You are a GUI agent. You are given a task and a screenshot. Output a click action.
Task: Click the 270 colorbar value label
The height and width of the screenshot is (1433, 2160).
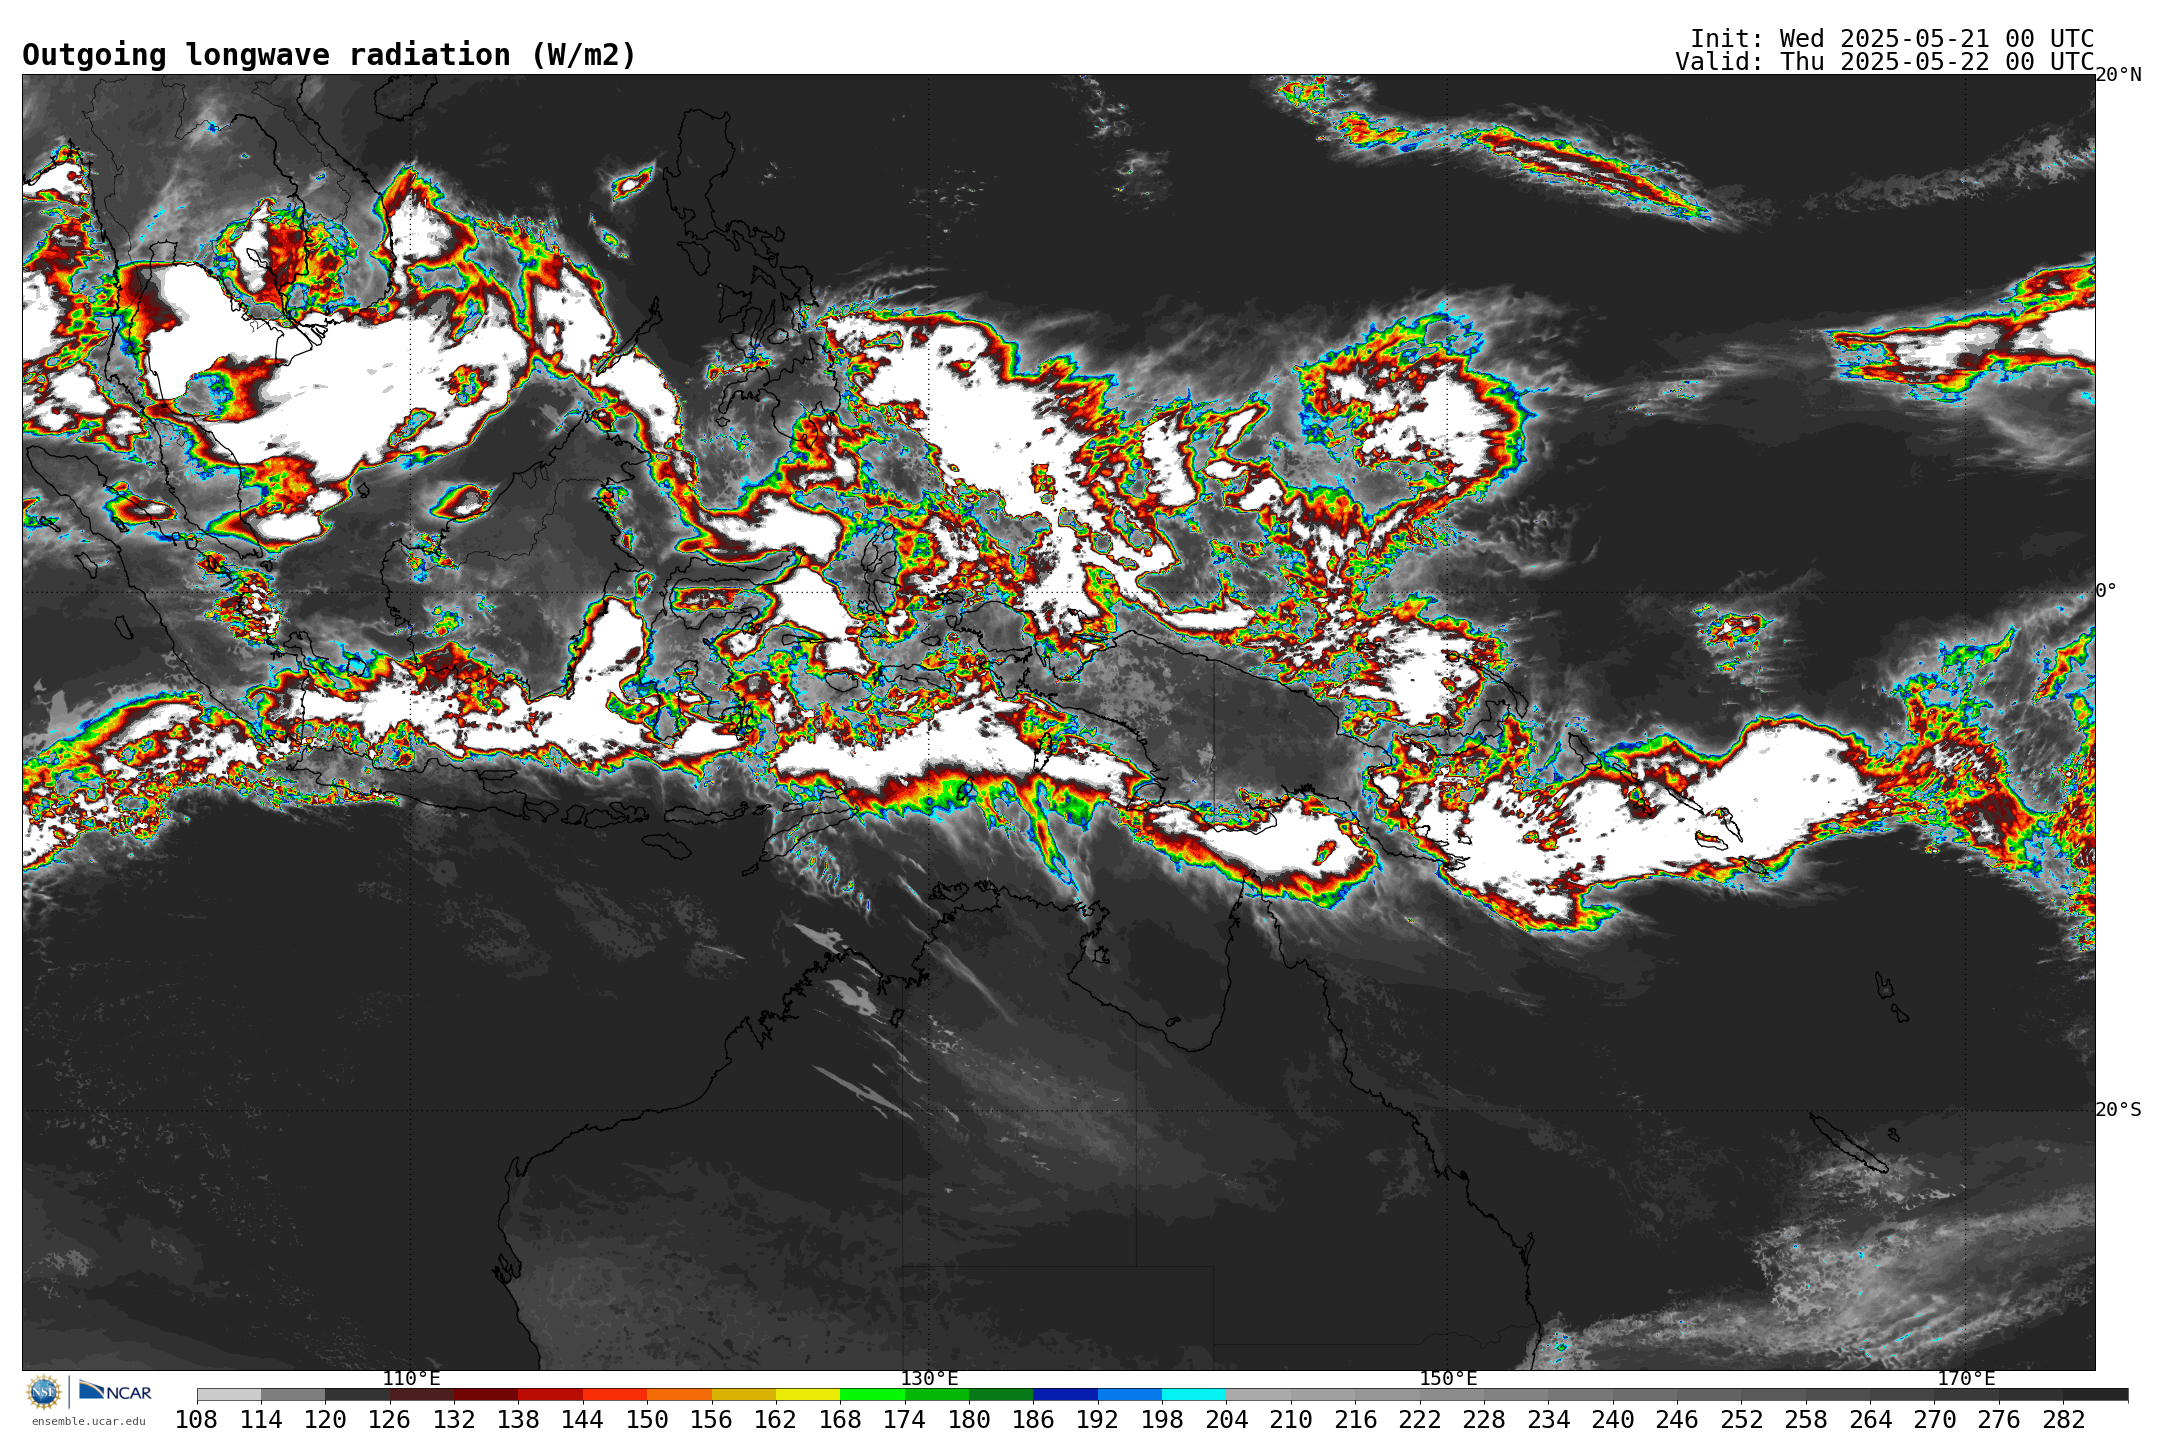pos(1934,1420)
